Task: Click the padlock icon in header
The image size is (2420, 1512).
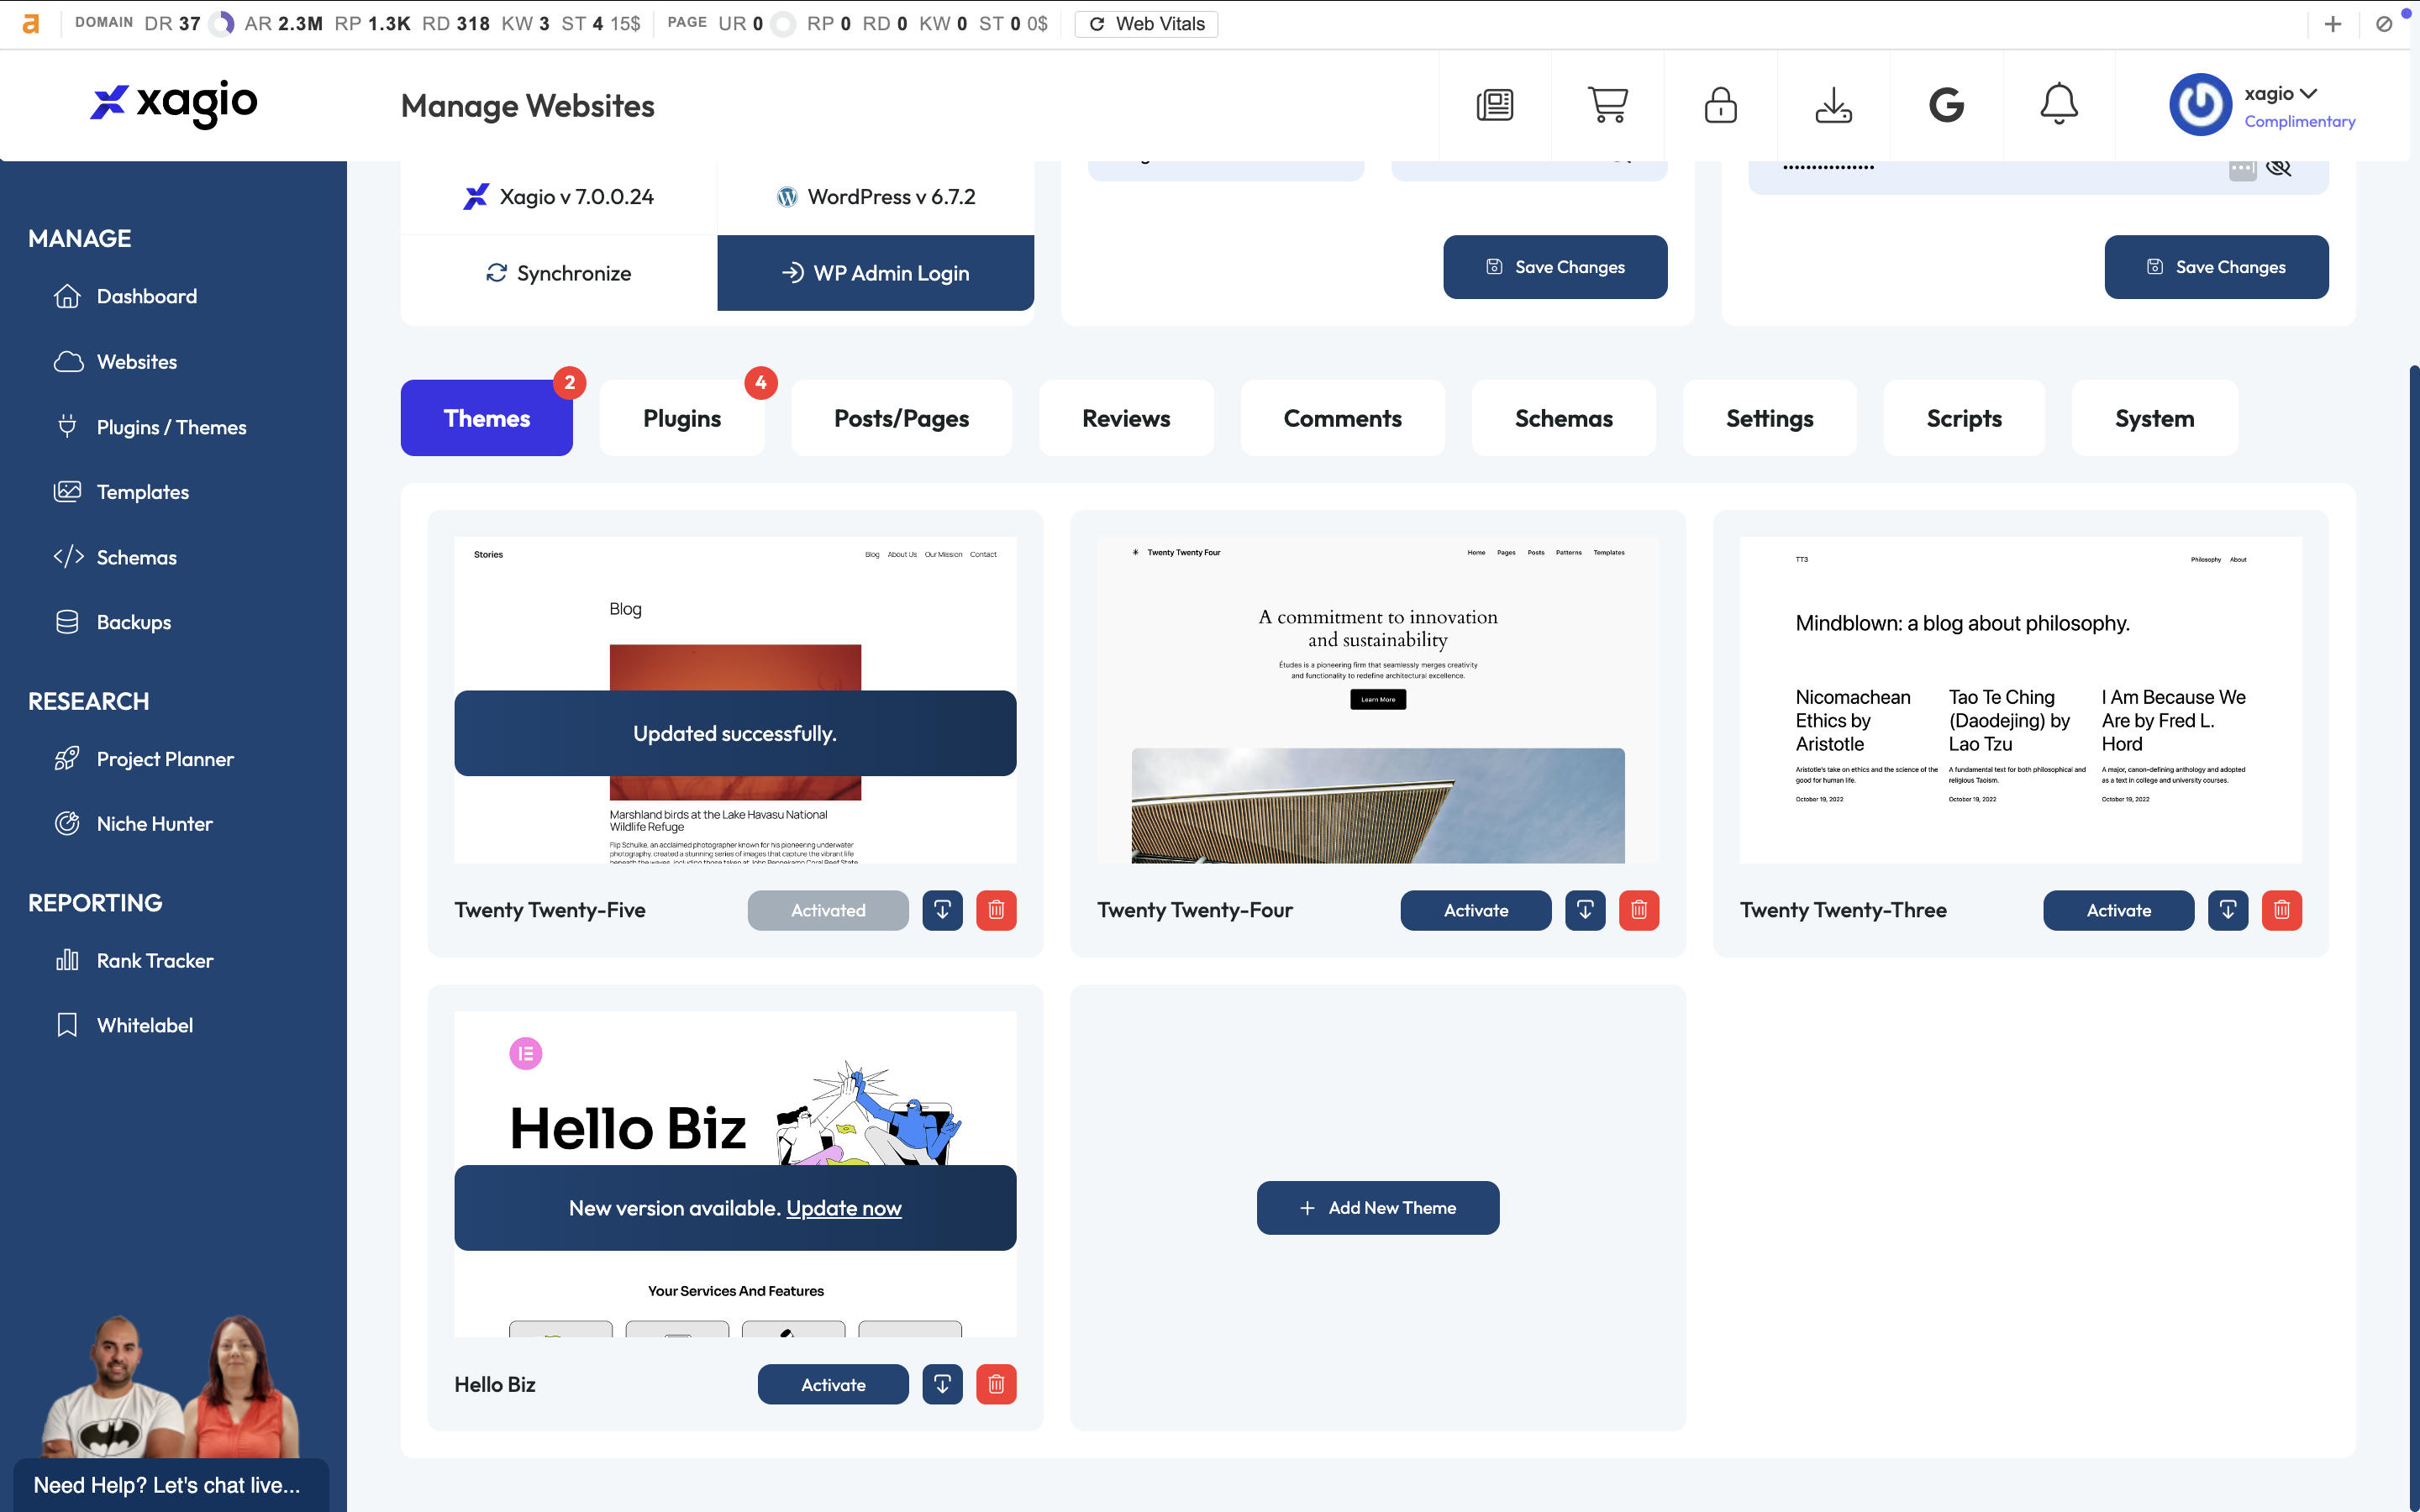Action: point(1720,105)
